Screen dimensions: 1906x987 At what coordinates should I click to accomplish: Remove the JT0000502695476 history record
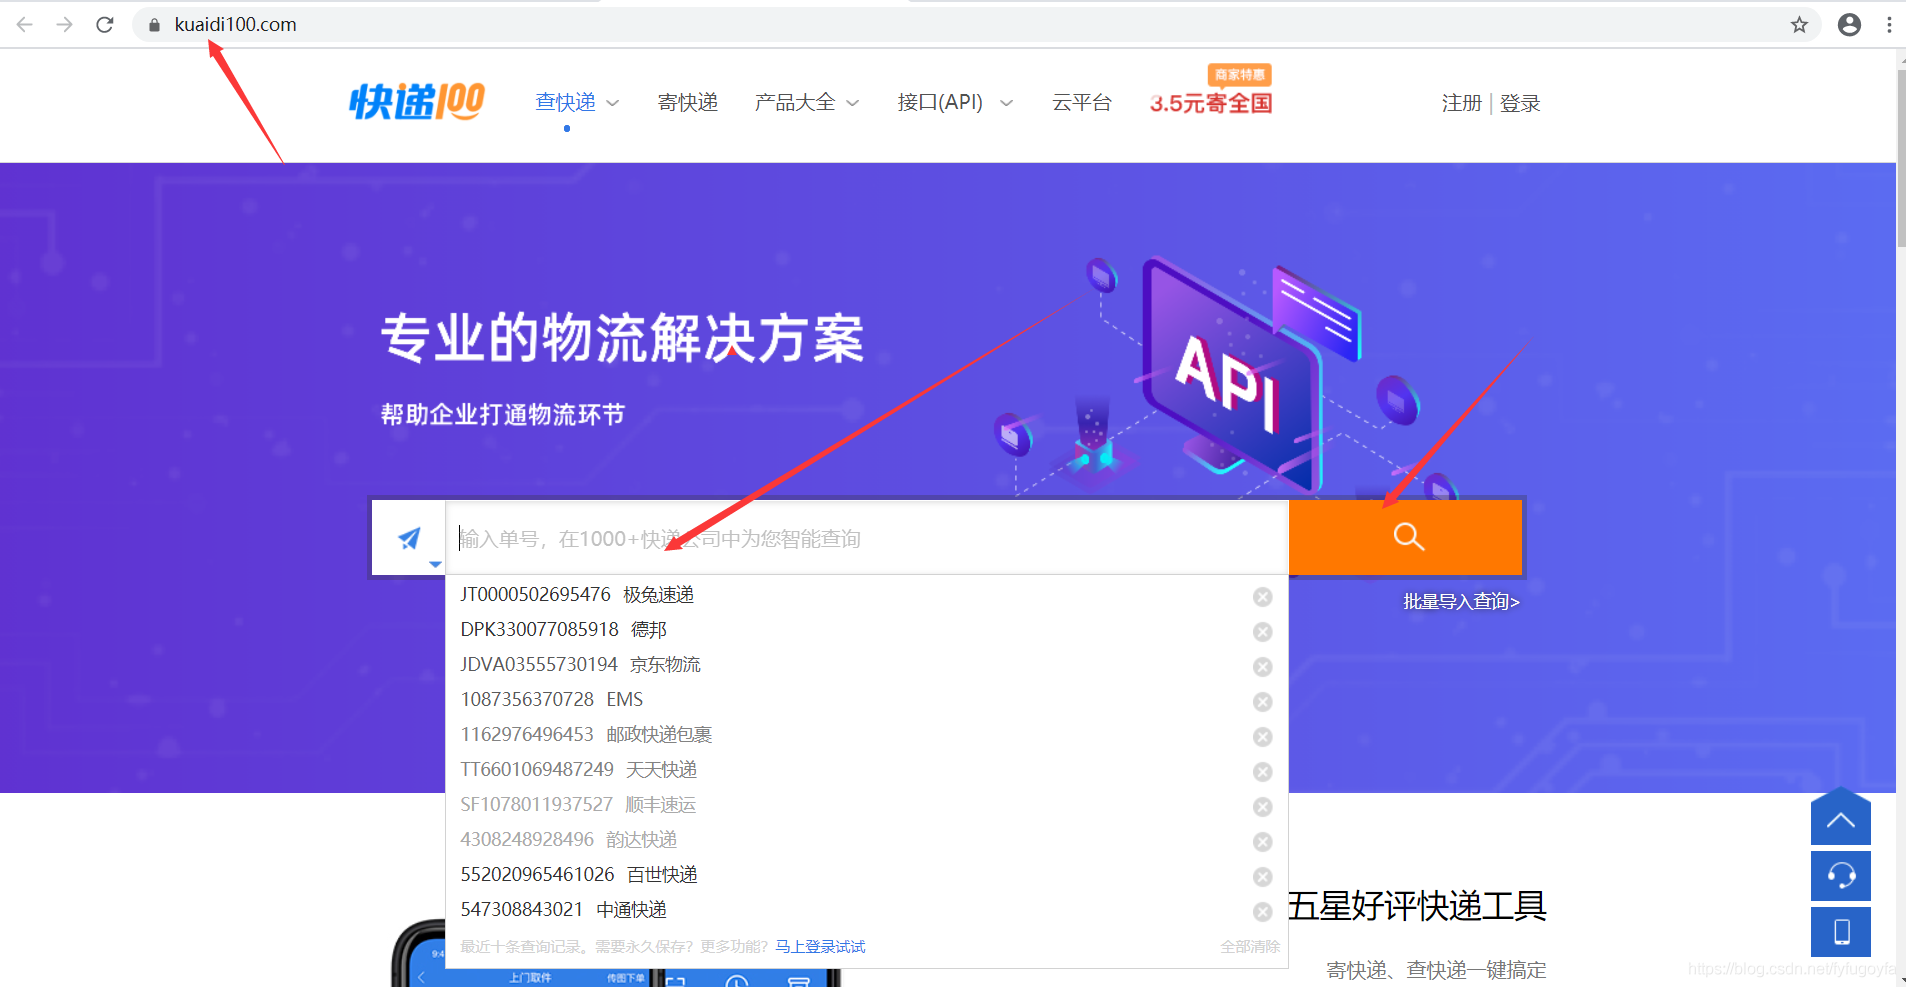click(x=1263, y=597)
